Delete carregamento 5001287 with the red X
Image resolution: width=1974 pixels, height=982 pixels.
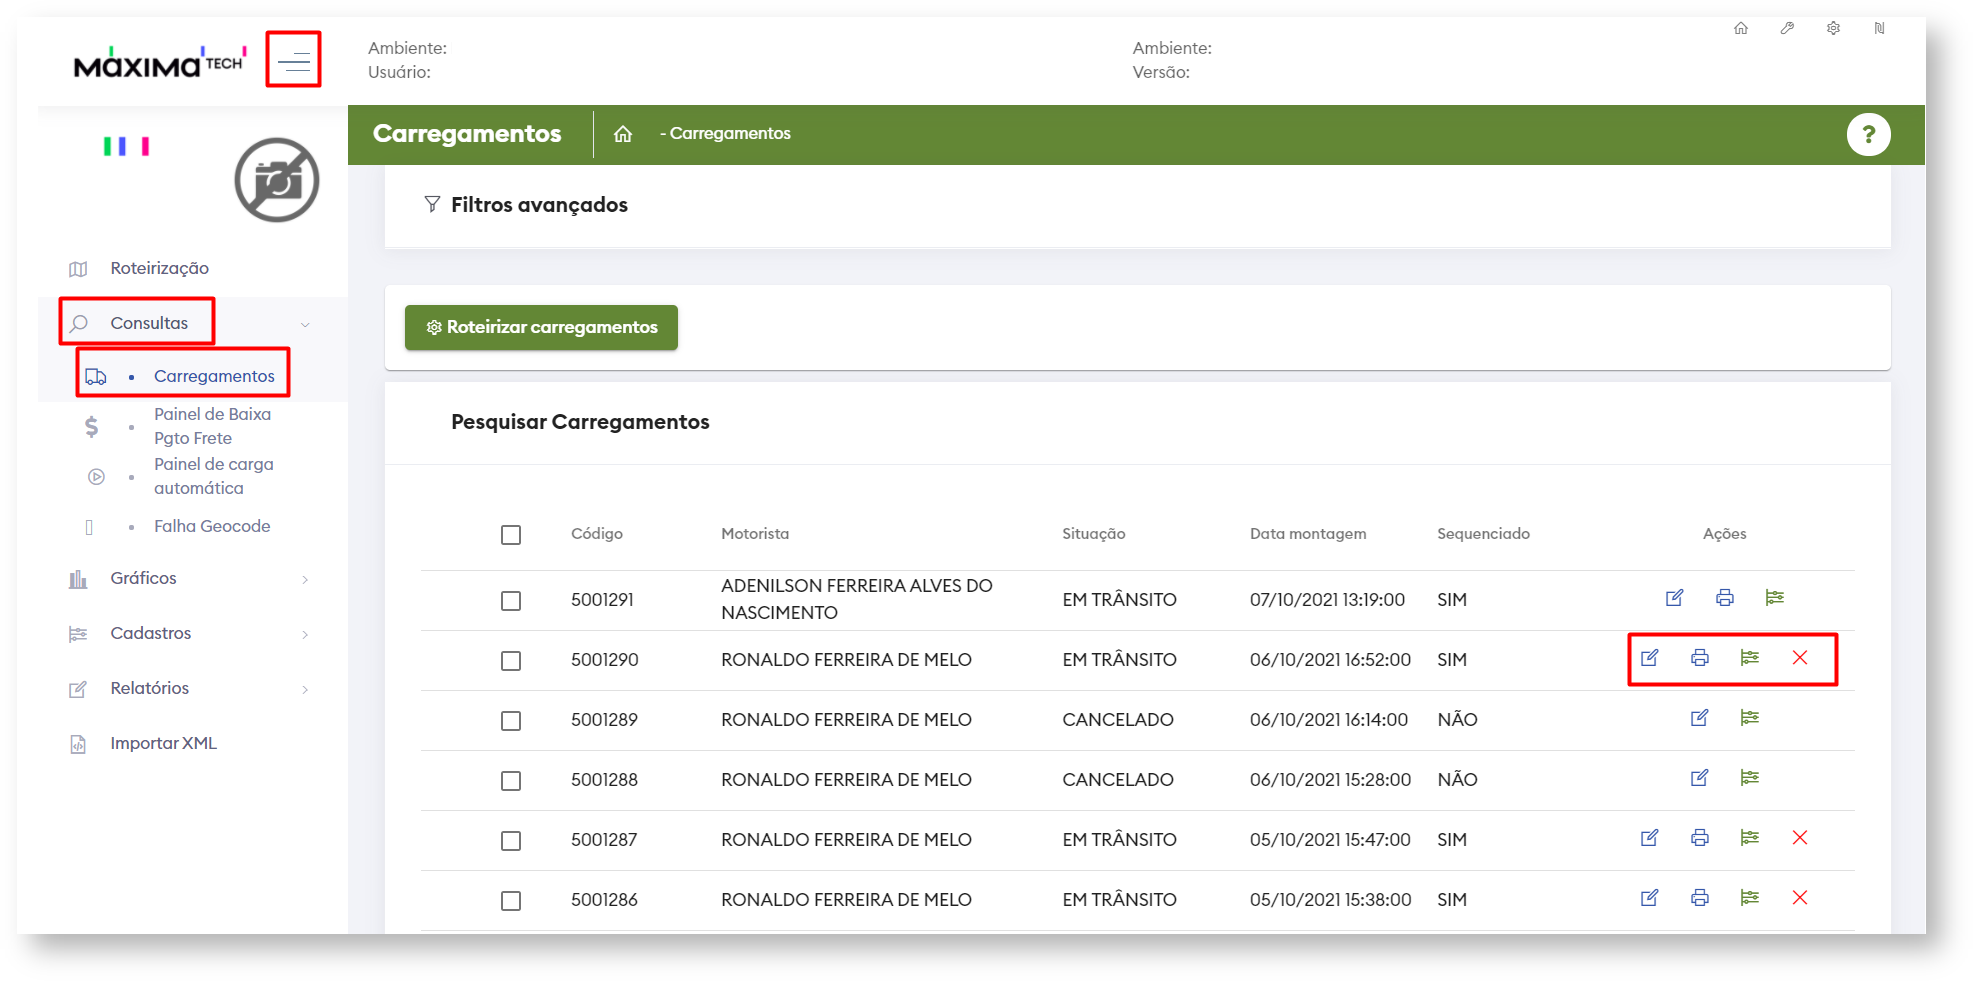[1799, 838]
